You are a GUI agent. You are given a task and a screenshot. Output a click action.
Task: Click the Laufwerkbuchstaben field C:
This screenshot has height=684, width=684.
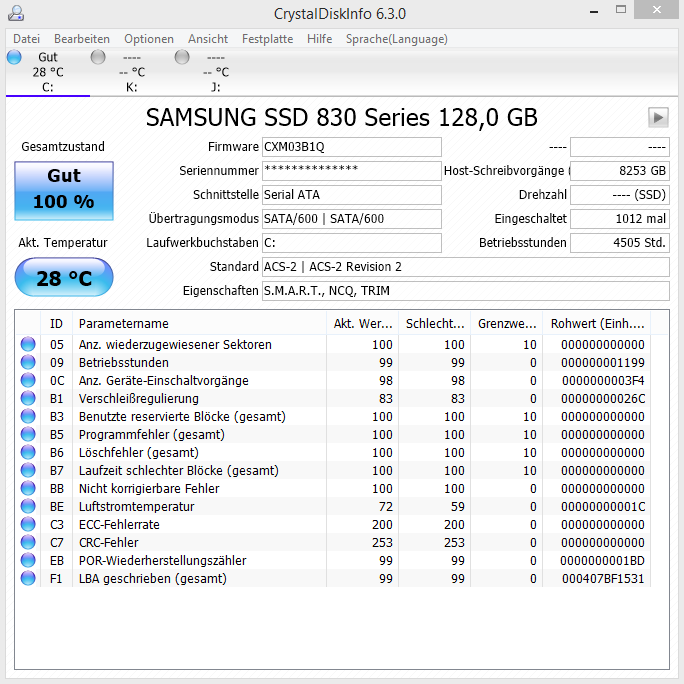(x=352, y=243)
